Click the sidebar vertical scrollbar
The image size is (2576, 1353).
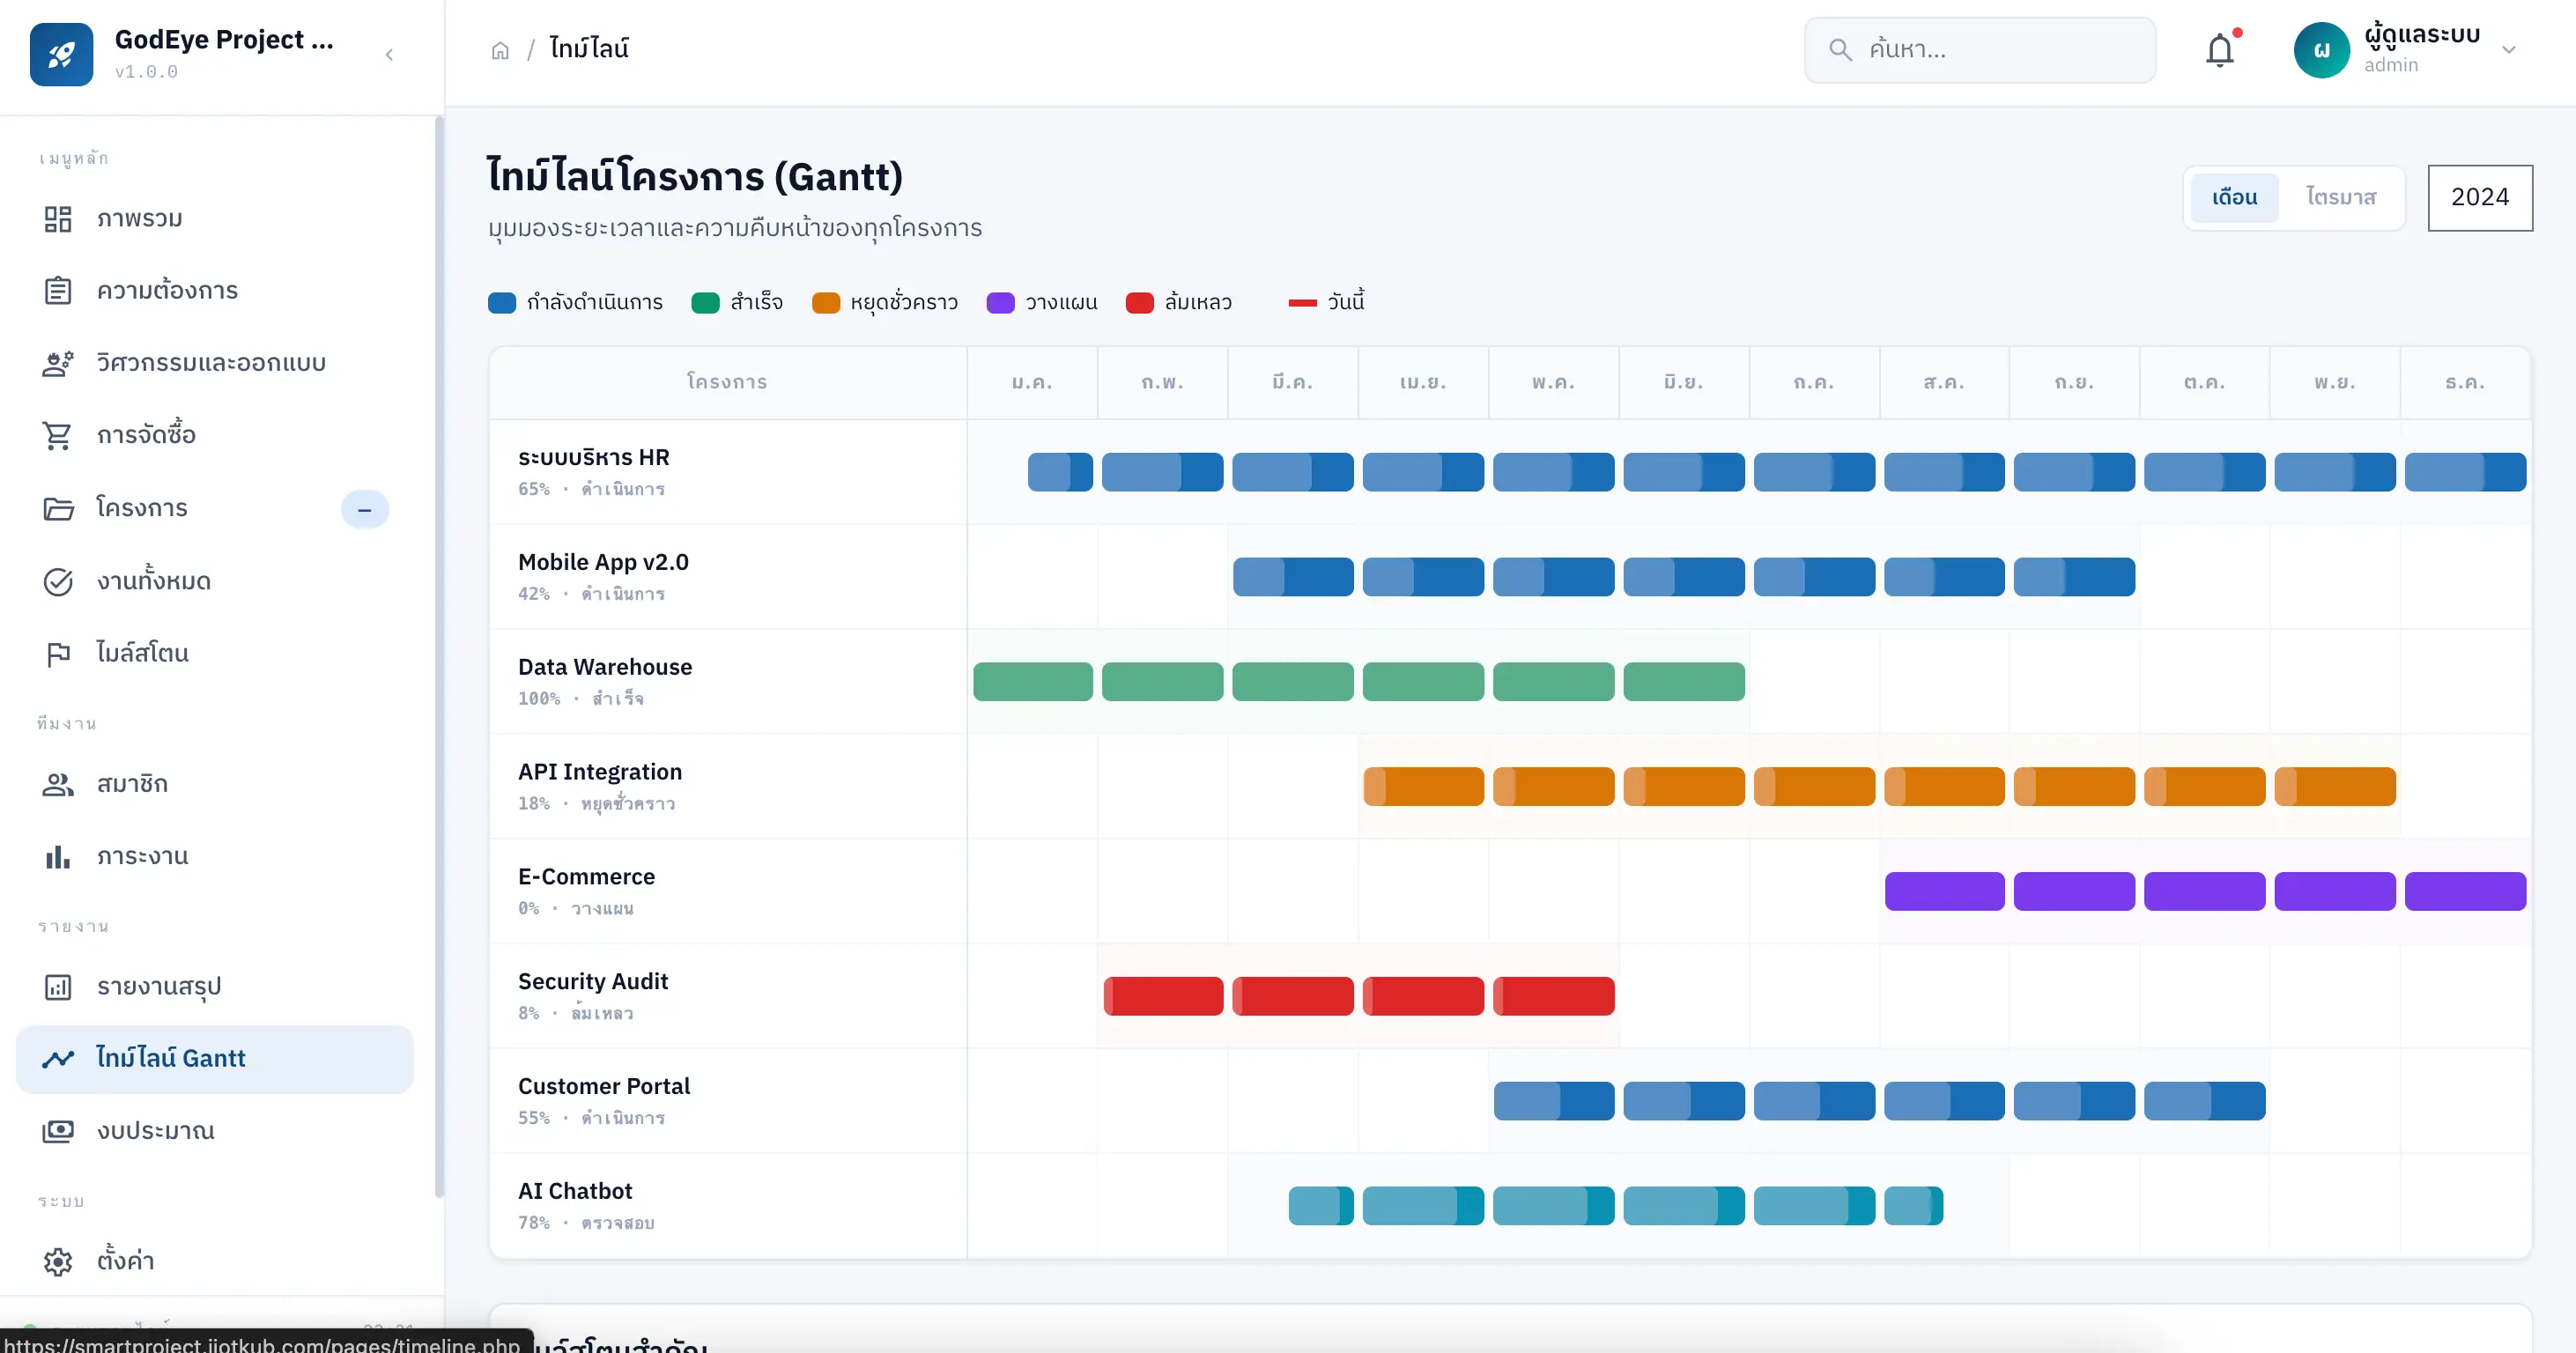438,656
